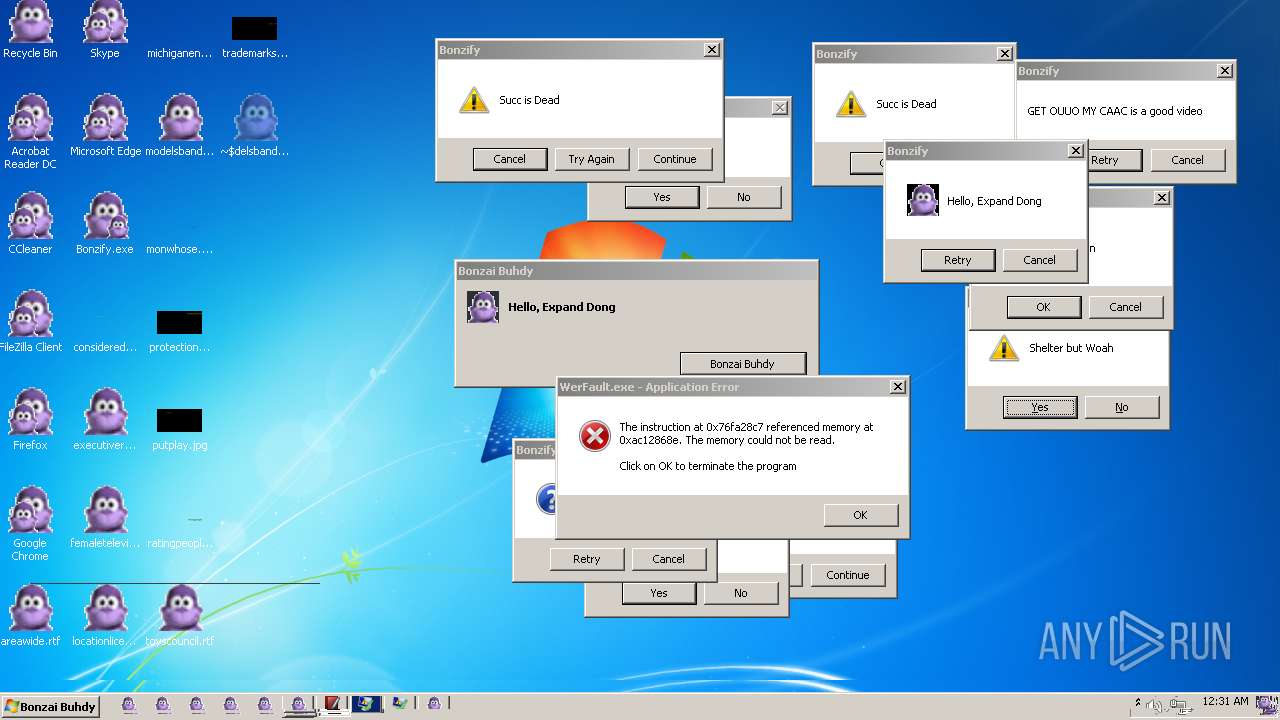Screen dimensions: 1280x720
Task: Click No in Shelter but Woah dialog
Action: pyautogui.click(x=1122, y=407)
